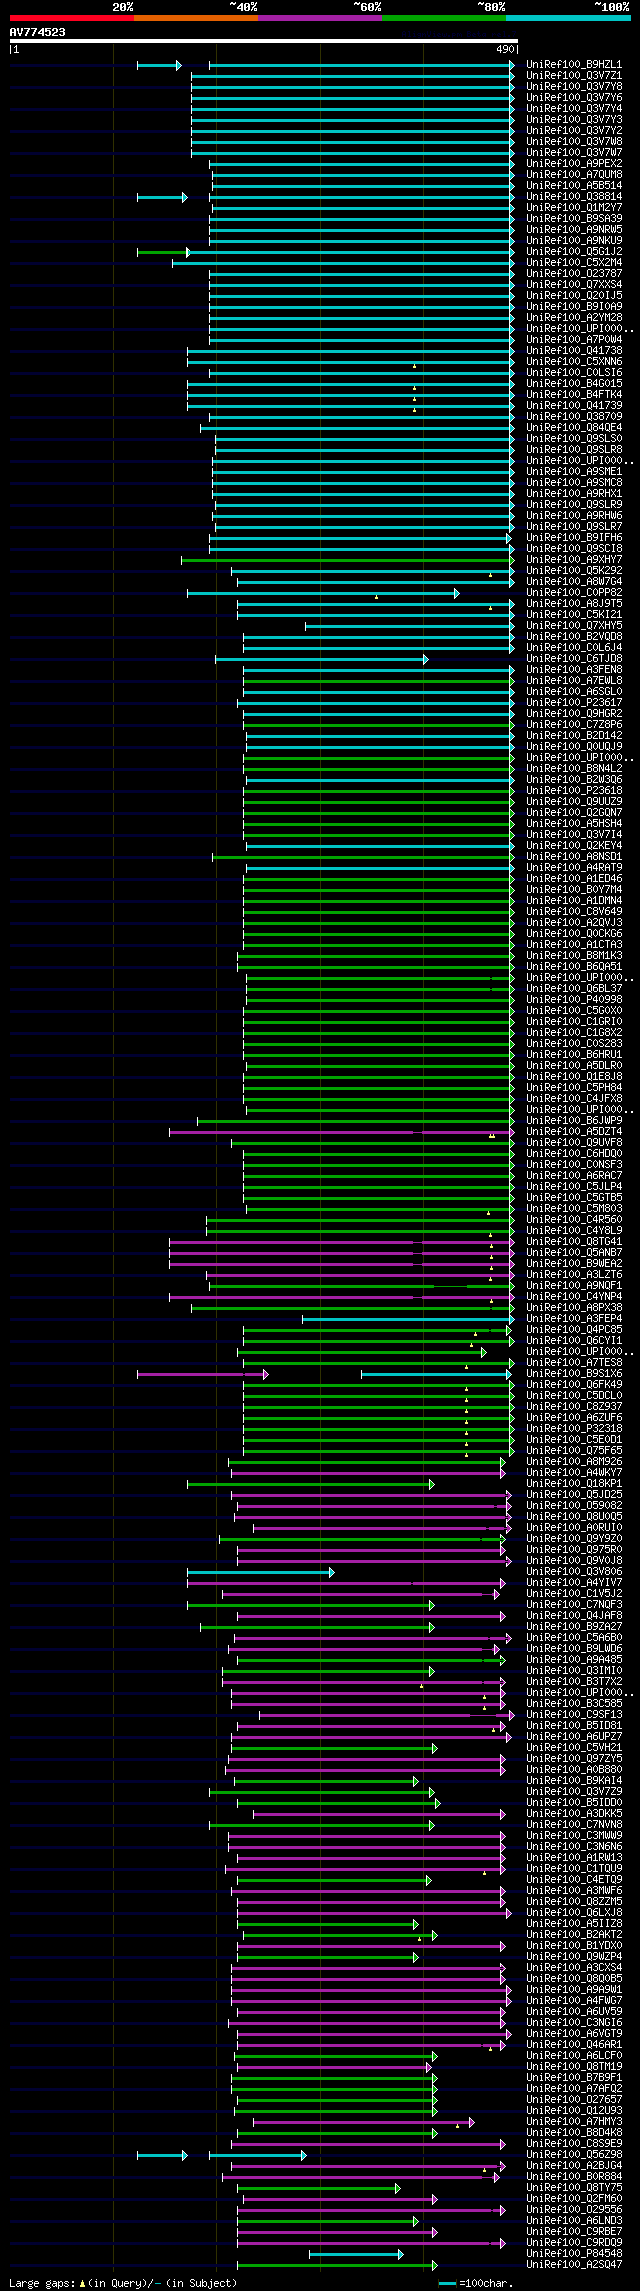The height and width of the screenshot is (2291, 640).
Task: Open the UniRef100_B9IFH6 hit link
Action: click(574, 538)
